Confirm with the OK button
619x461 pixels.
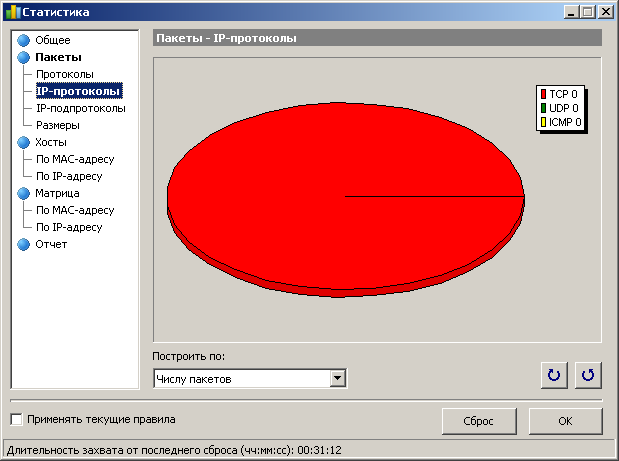[565, 421]
